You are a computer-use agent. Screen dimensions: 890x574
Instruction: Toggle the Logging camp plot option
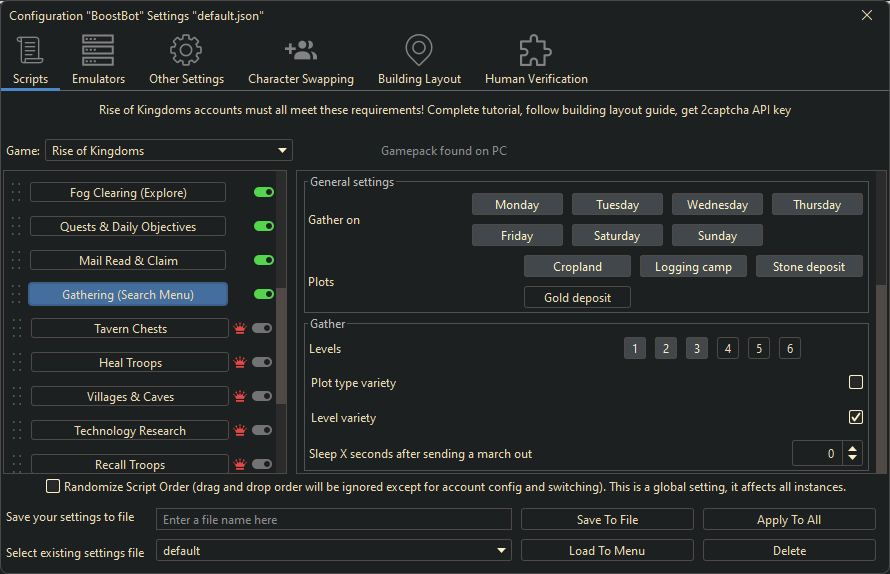click(693, 266)
